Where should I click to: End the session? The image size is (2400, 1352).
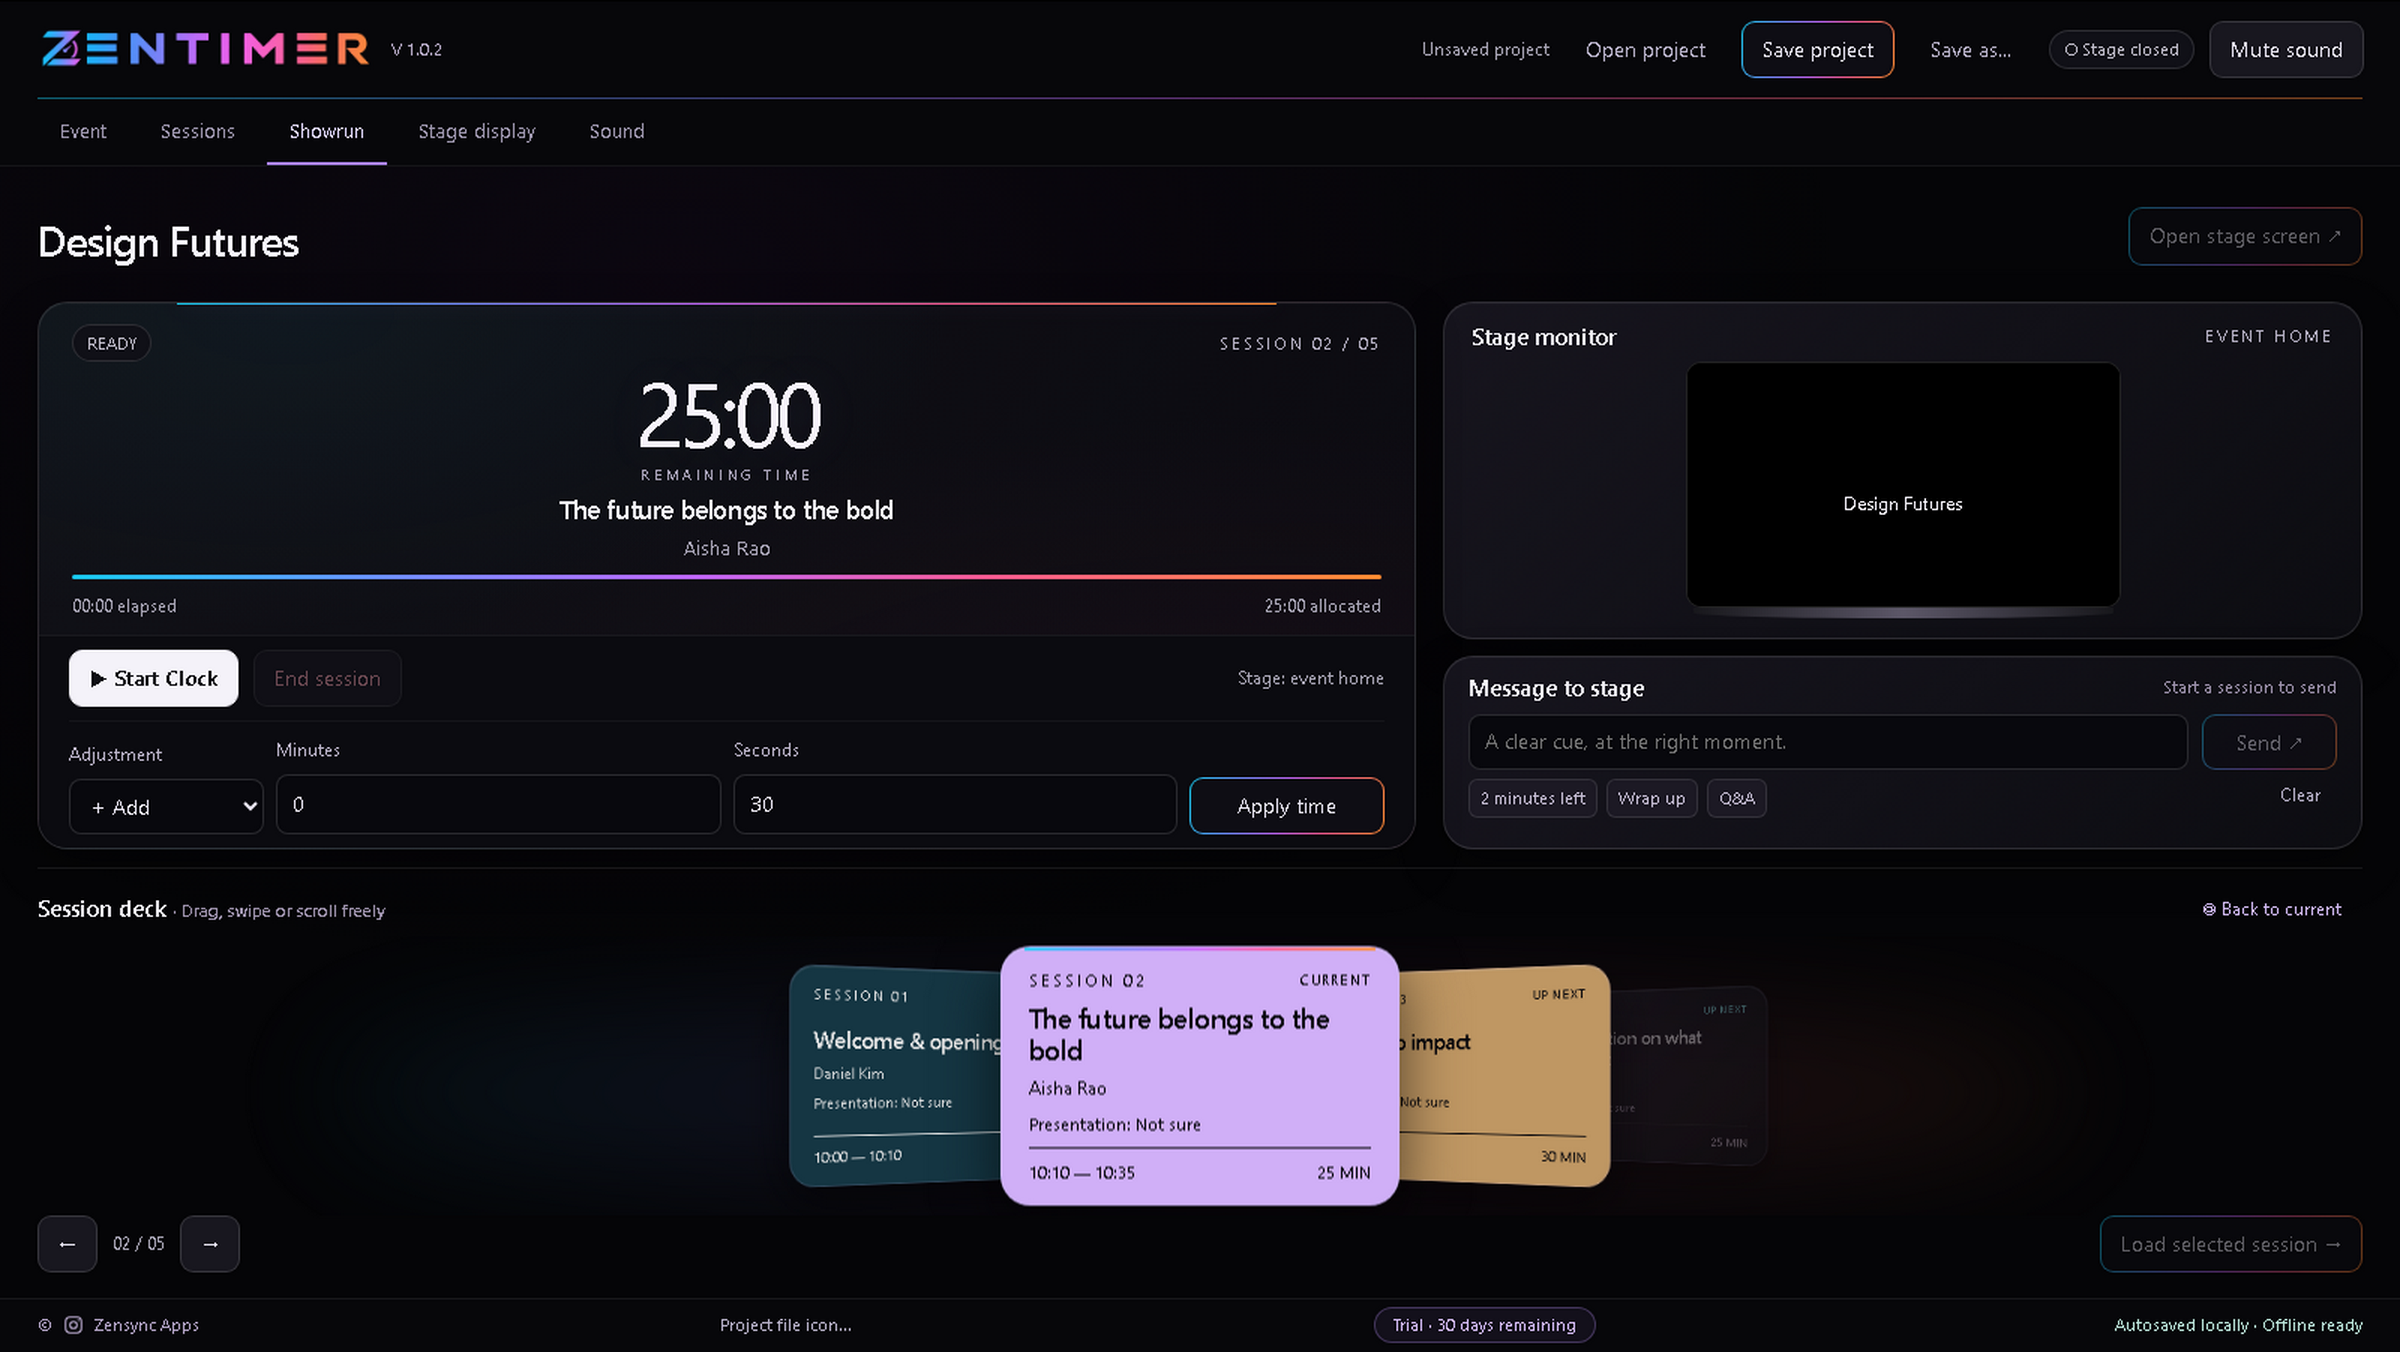pos(327,678)
